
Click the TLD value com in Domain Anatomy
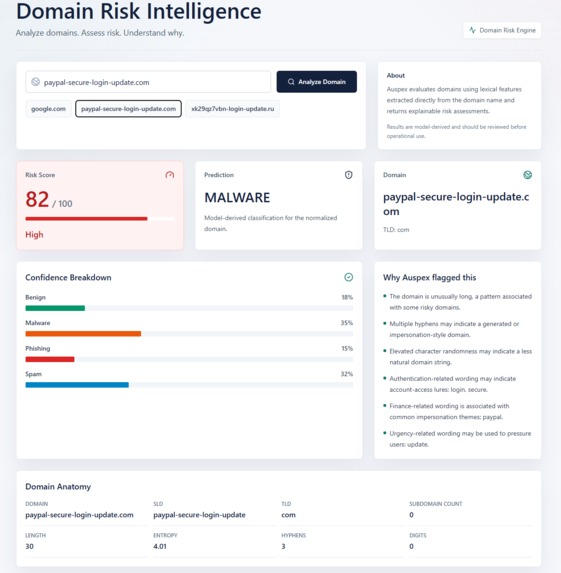tap(288, 515)
